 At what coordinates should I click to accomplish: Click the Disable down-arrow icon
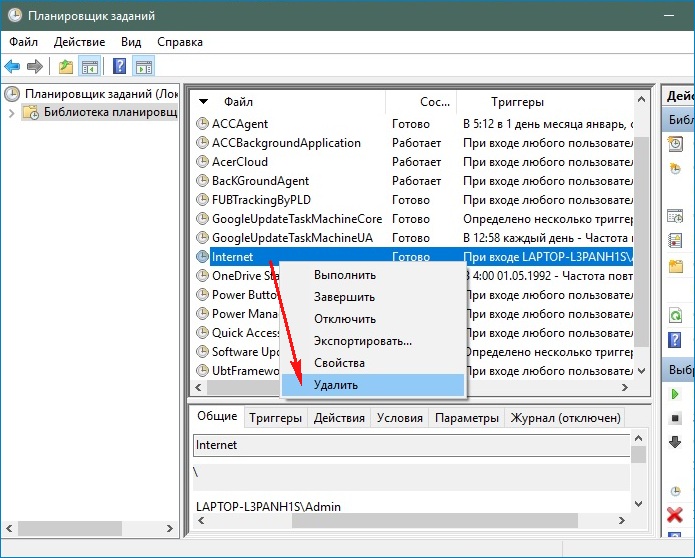(675, 442)
